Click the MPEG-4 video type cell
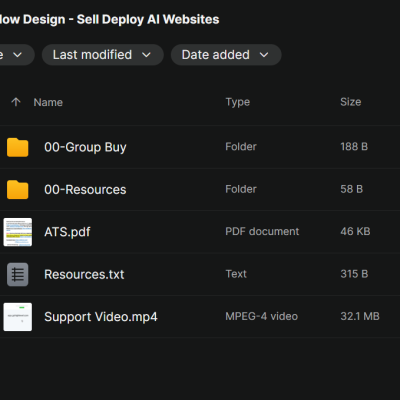 262,316
